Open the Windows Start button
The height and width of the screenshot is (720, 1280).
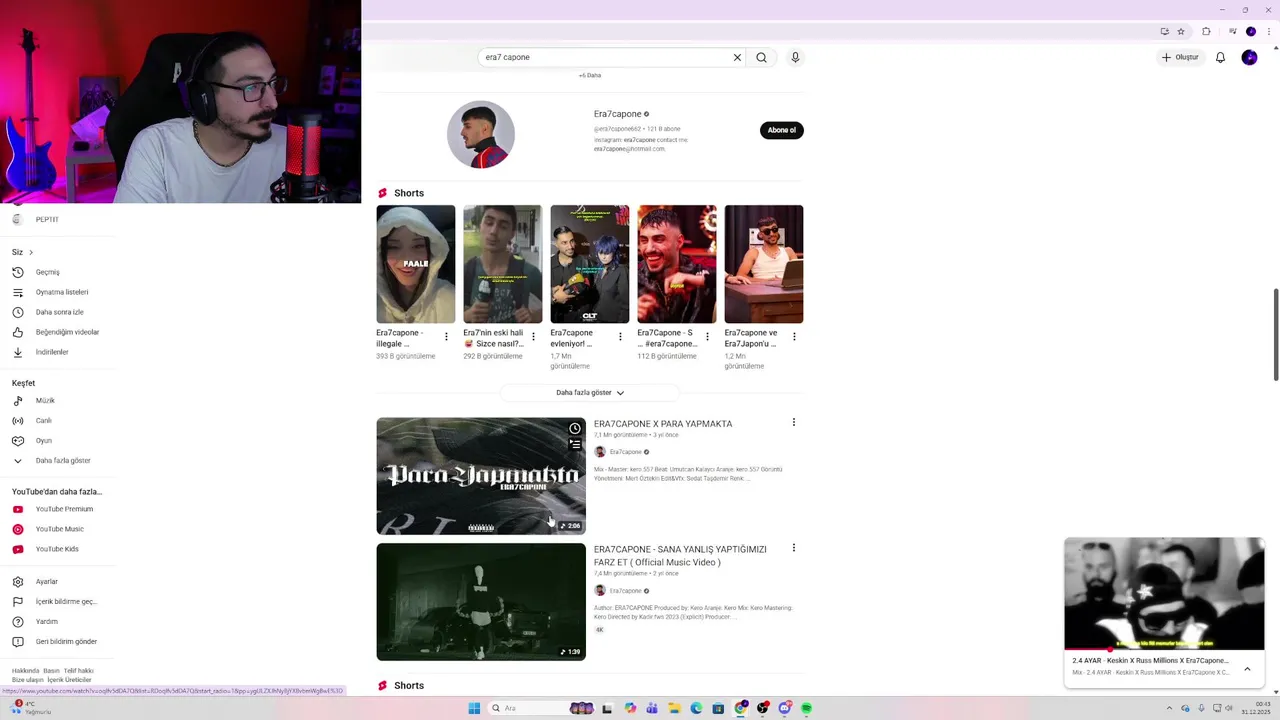click(x=474, y=708)
